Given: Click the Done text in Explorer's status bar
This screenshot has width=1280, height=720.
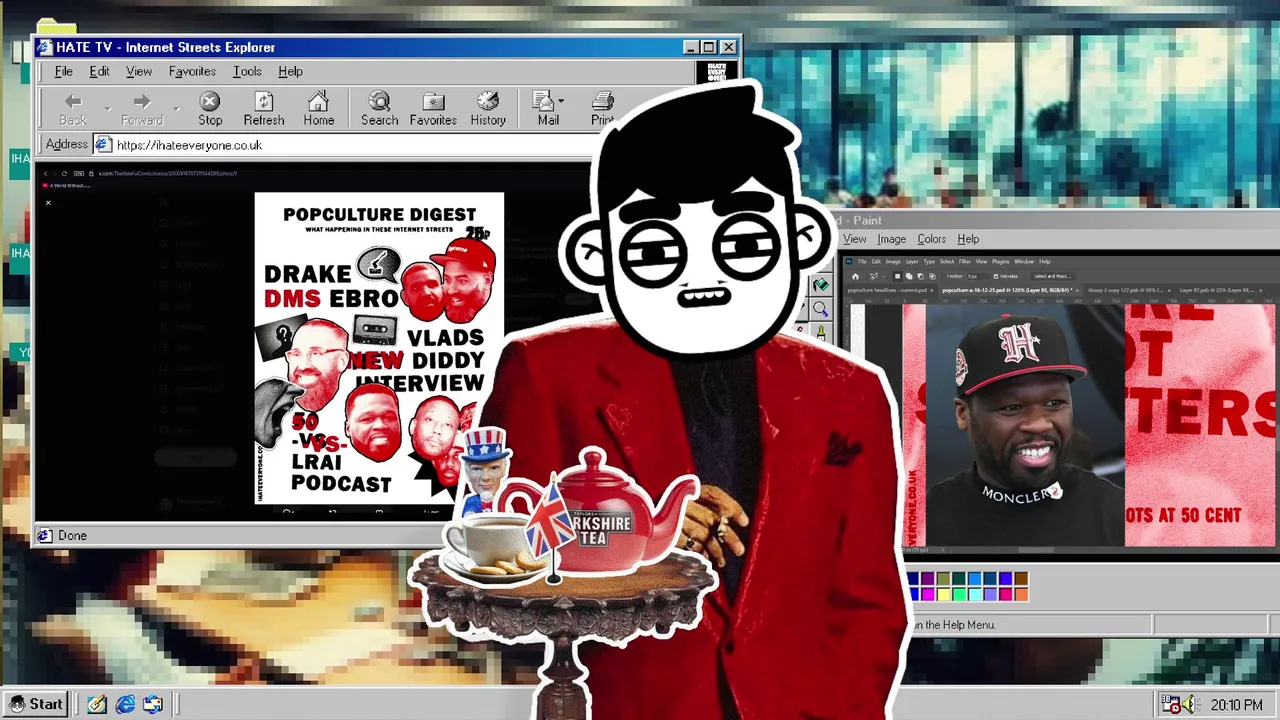Looking at the screenshot, I should point(72,535).
